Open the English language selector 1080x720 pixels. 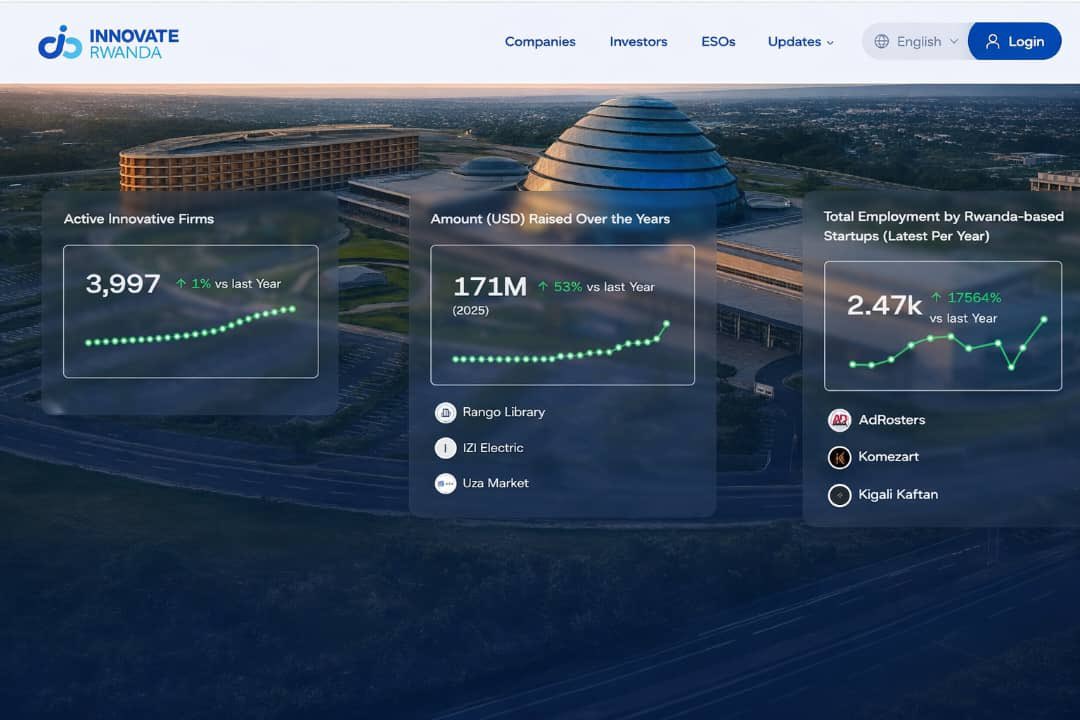(917, 42)
